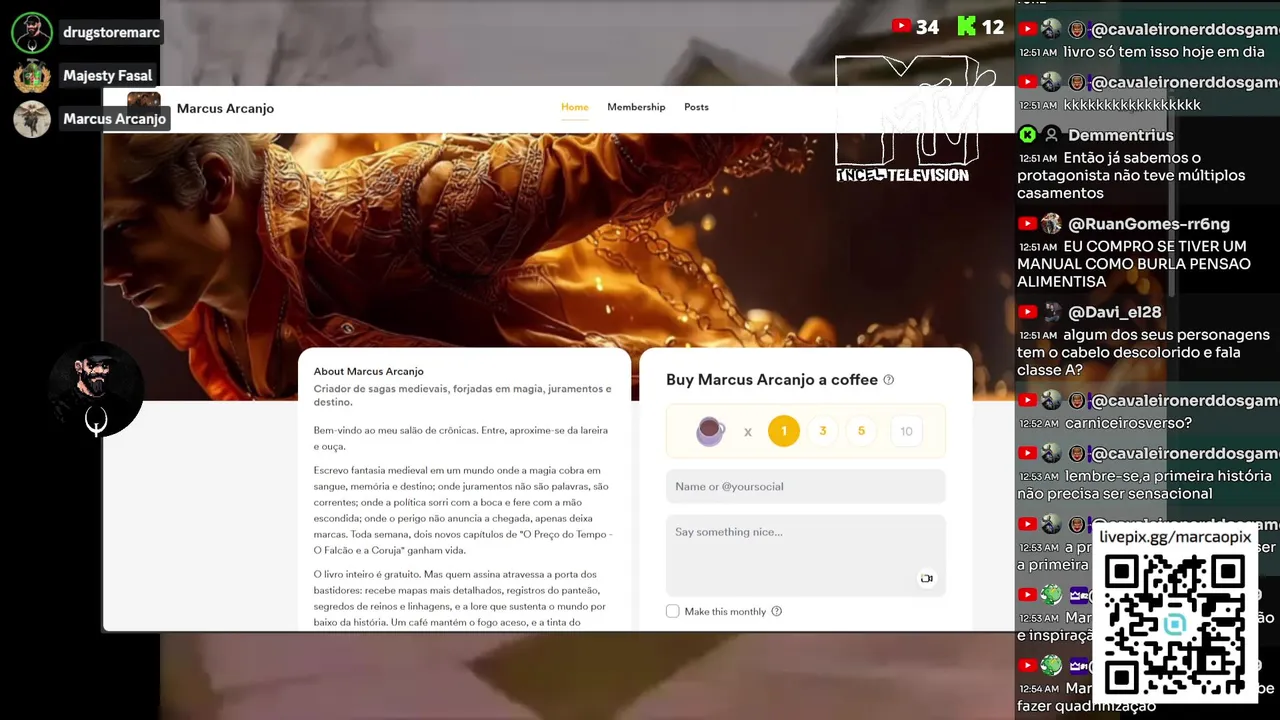
Task: Click the livepix.gg/marcaopix link text
Action: [x=1175, y=537]
